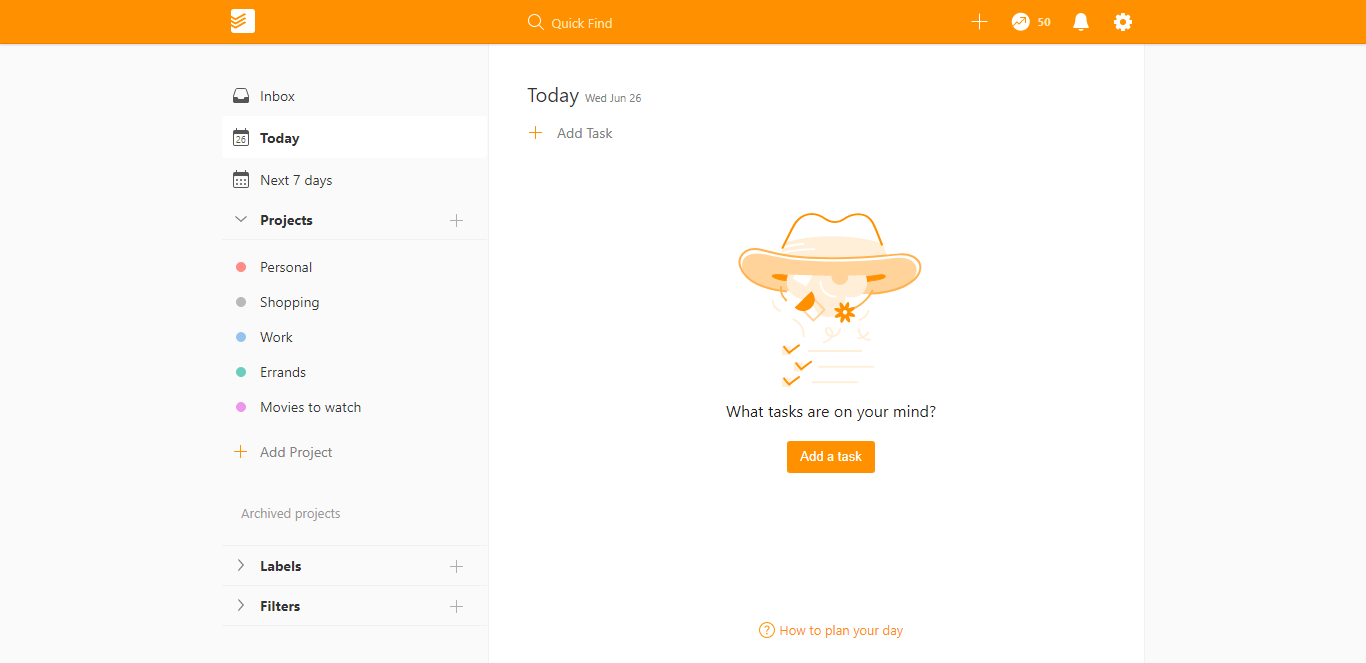This screenshot has height=663, width=1366.
Task: Open the settings gear
Action: coord(1123,22)
